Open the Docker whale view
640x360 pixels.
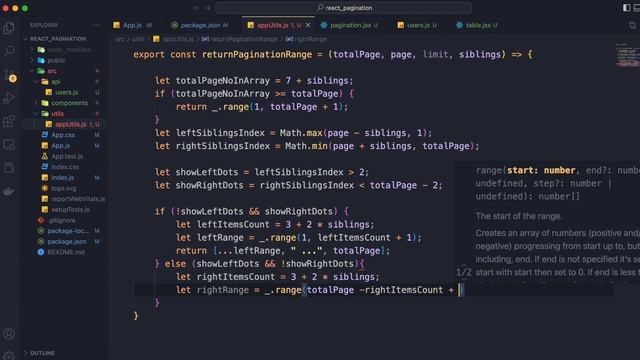[x=9, y=191]
